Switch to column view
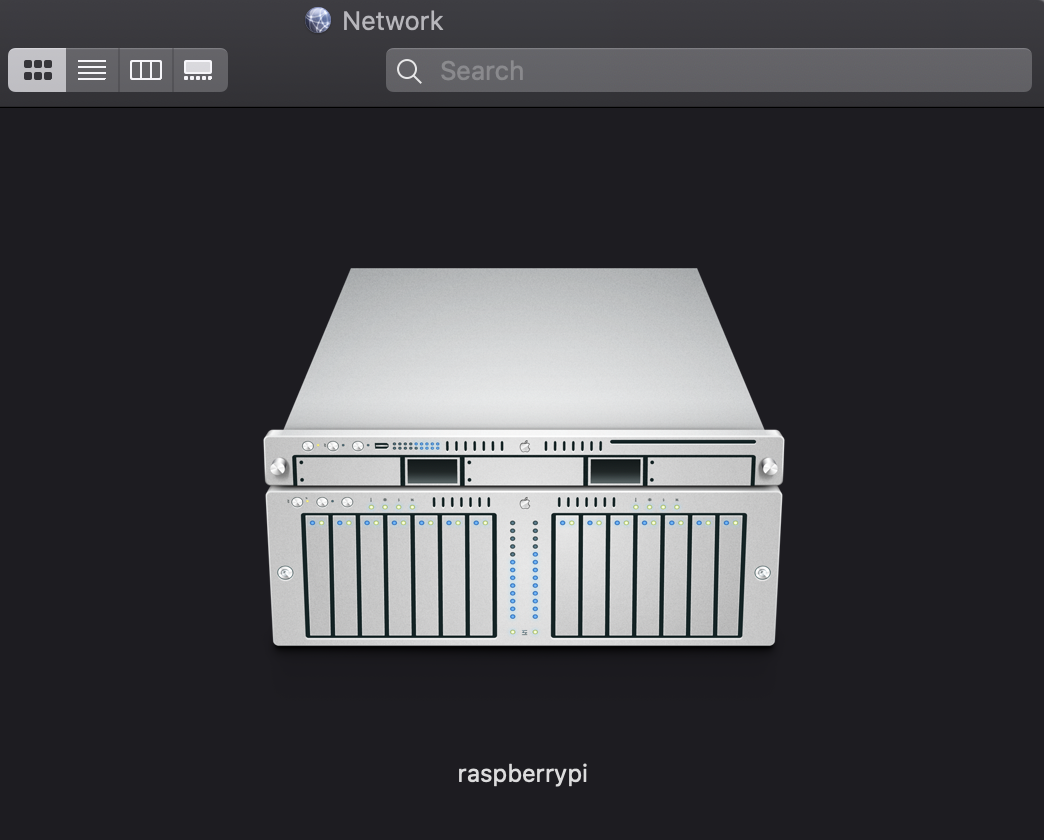 146,70
